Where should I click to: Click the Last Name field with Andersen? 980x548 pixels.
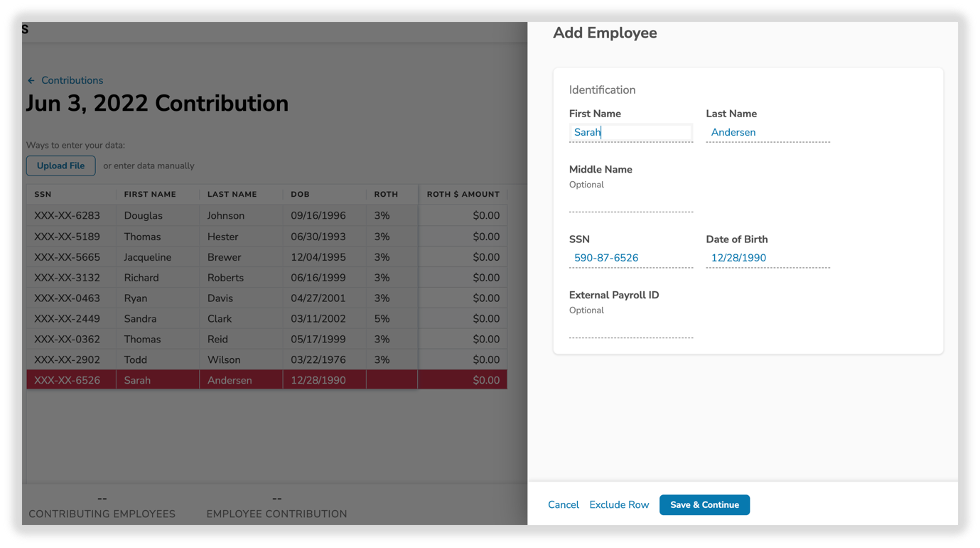tap(767, 132)
